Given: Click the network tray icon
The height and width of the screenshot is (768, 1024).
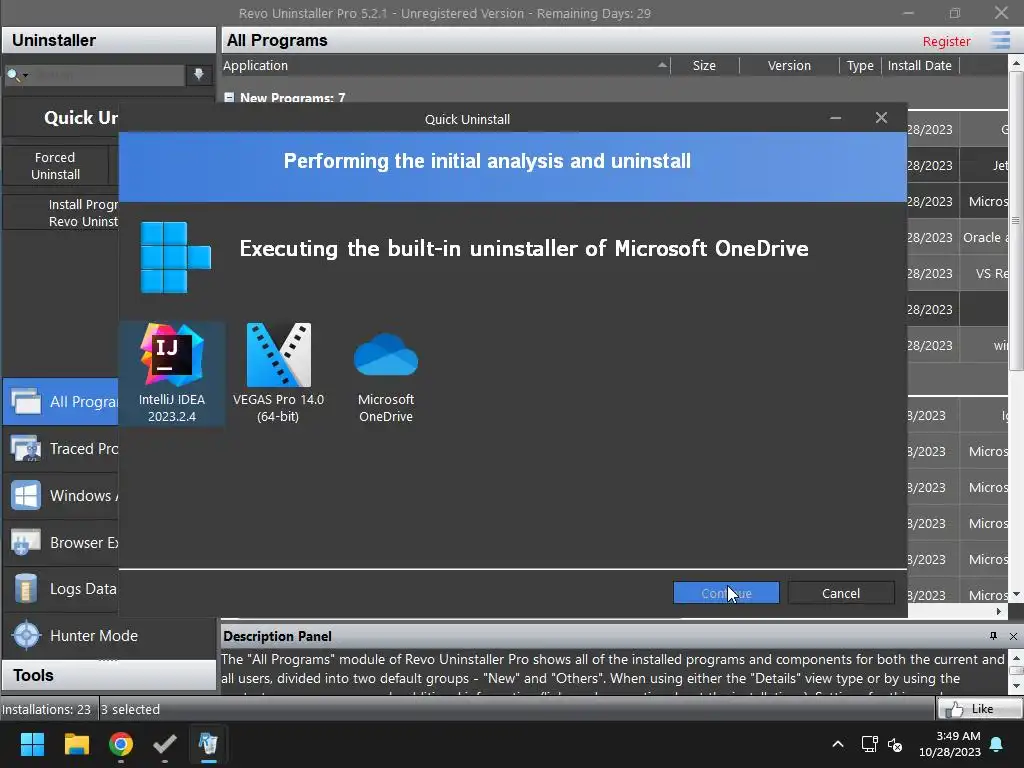Looking at the screenshot, I should point(869,744).
